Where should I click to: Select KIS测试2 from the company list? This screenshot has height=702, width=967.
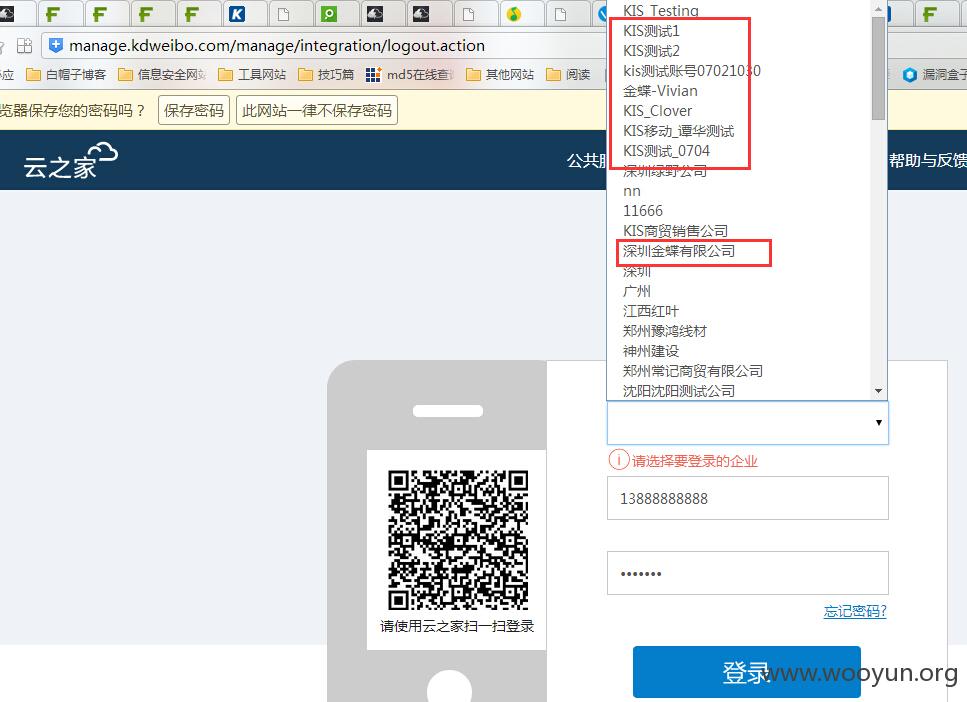pyautogui.click(x=651, y=51)
